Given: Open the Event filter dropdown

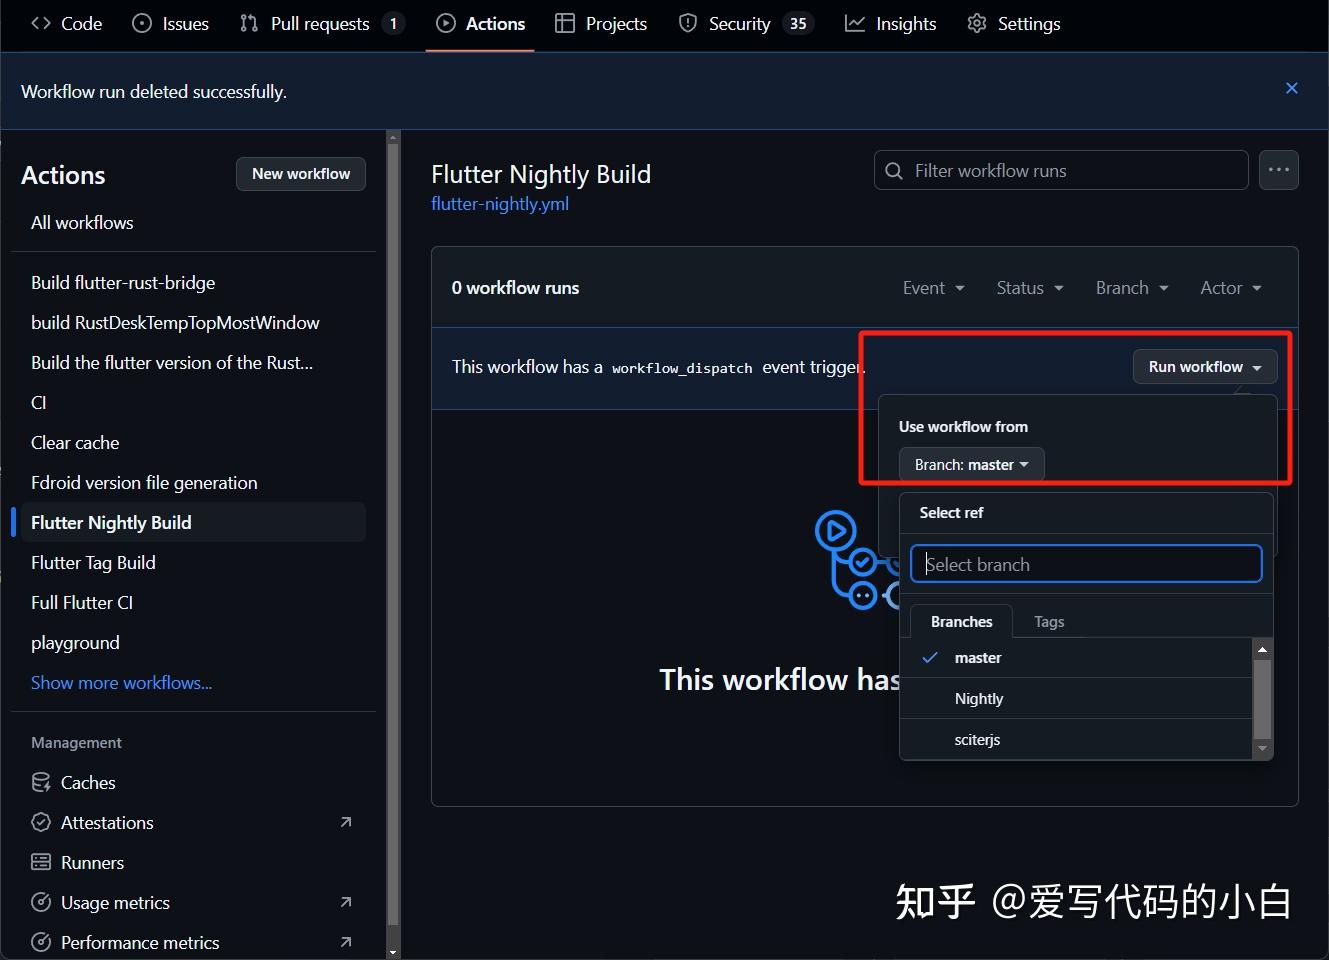Looking at the screenshot, I should [x=932, y=287].
